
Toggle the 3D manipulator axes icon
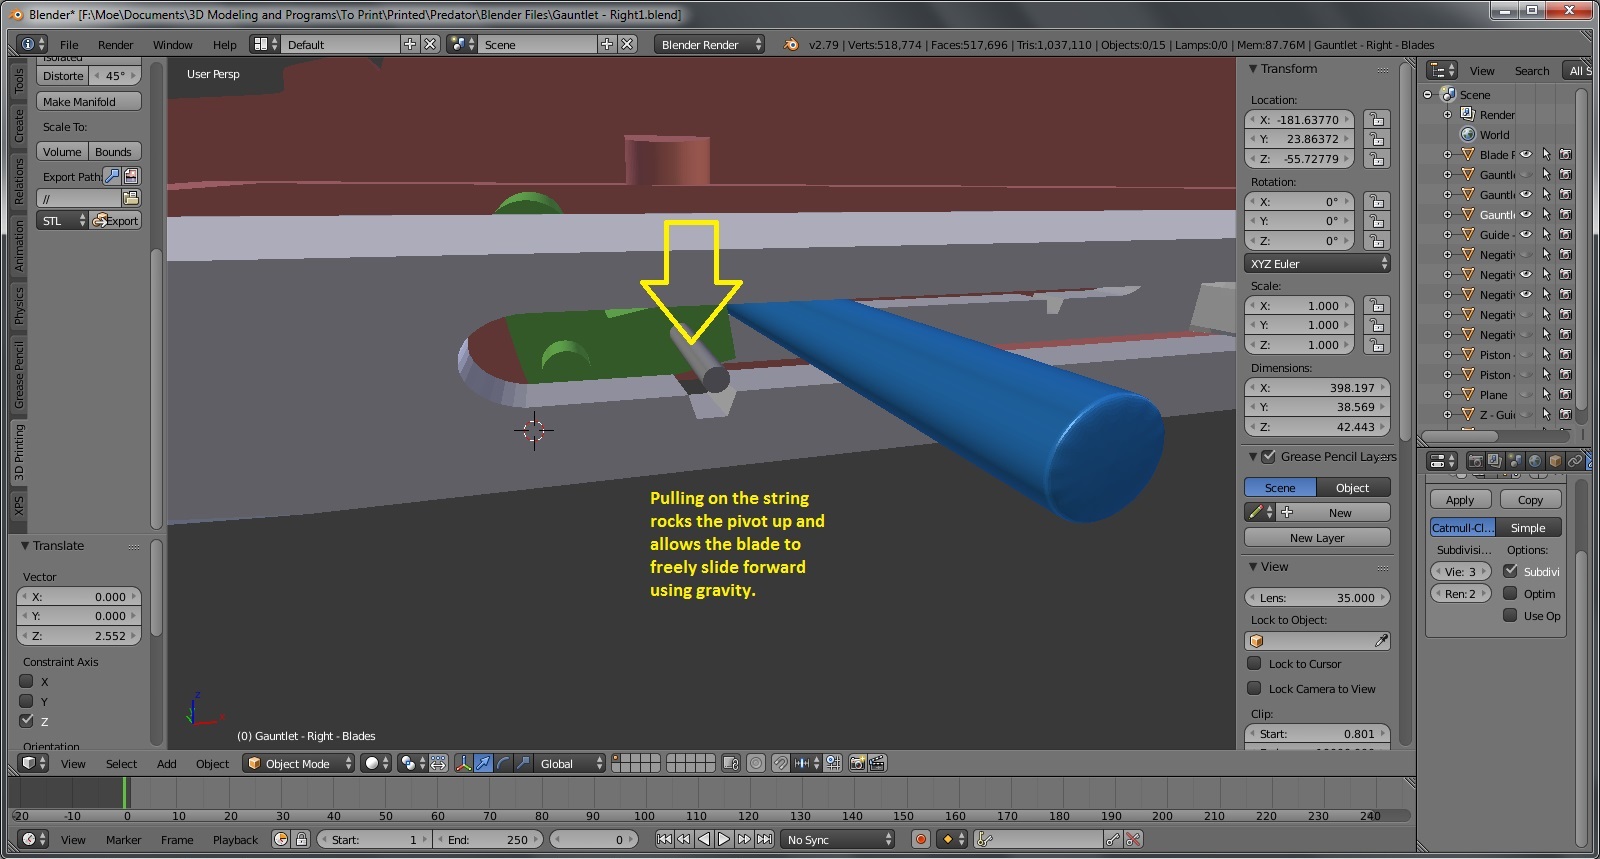pos(463,764)
